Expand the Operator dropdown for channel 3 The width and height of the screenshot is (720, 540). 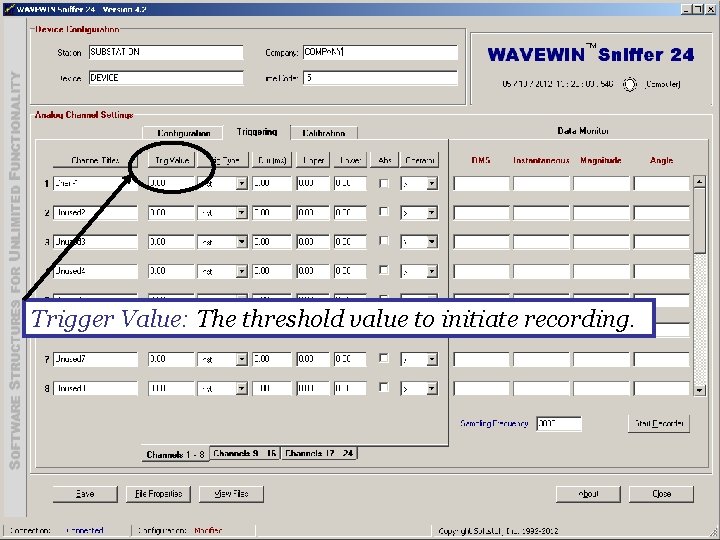432,242
